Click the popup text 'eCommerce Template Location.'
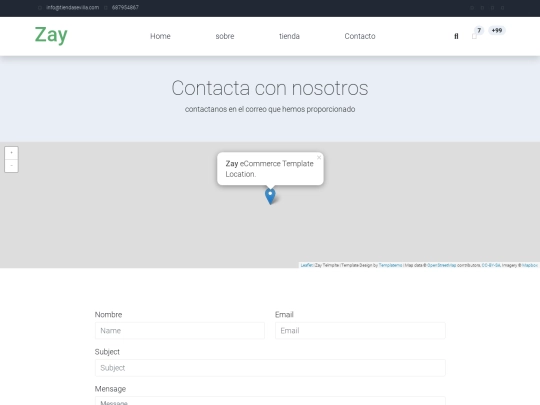 (x=270, y=169)
